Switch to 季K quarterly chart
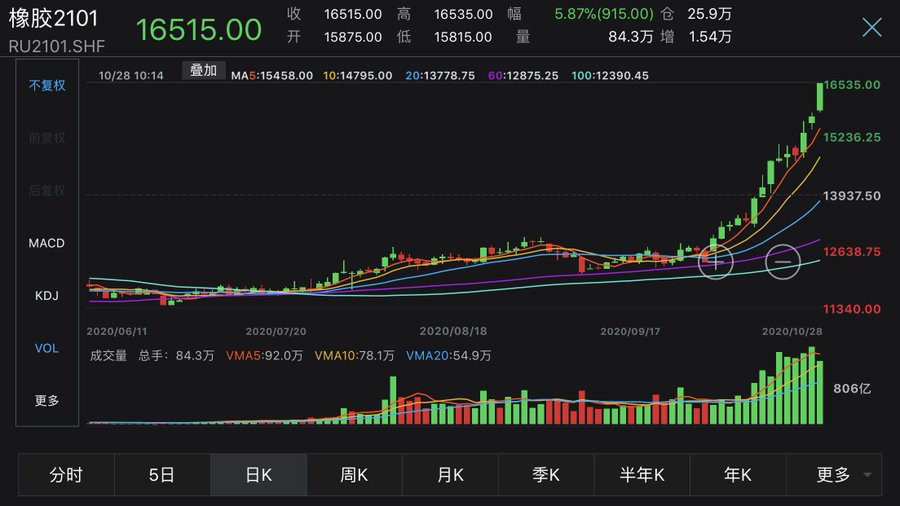This screenshot has width=900, height=506. point(546,475)
